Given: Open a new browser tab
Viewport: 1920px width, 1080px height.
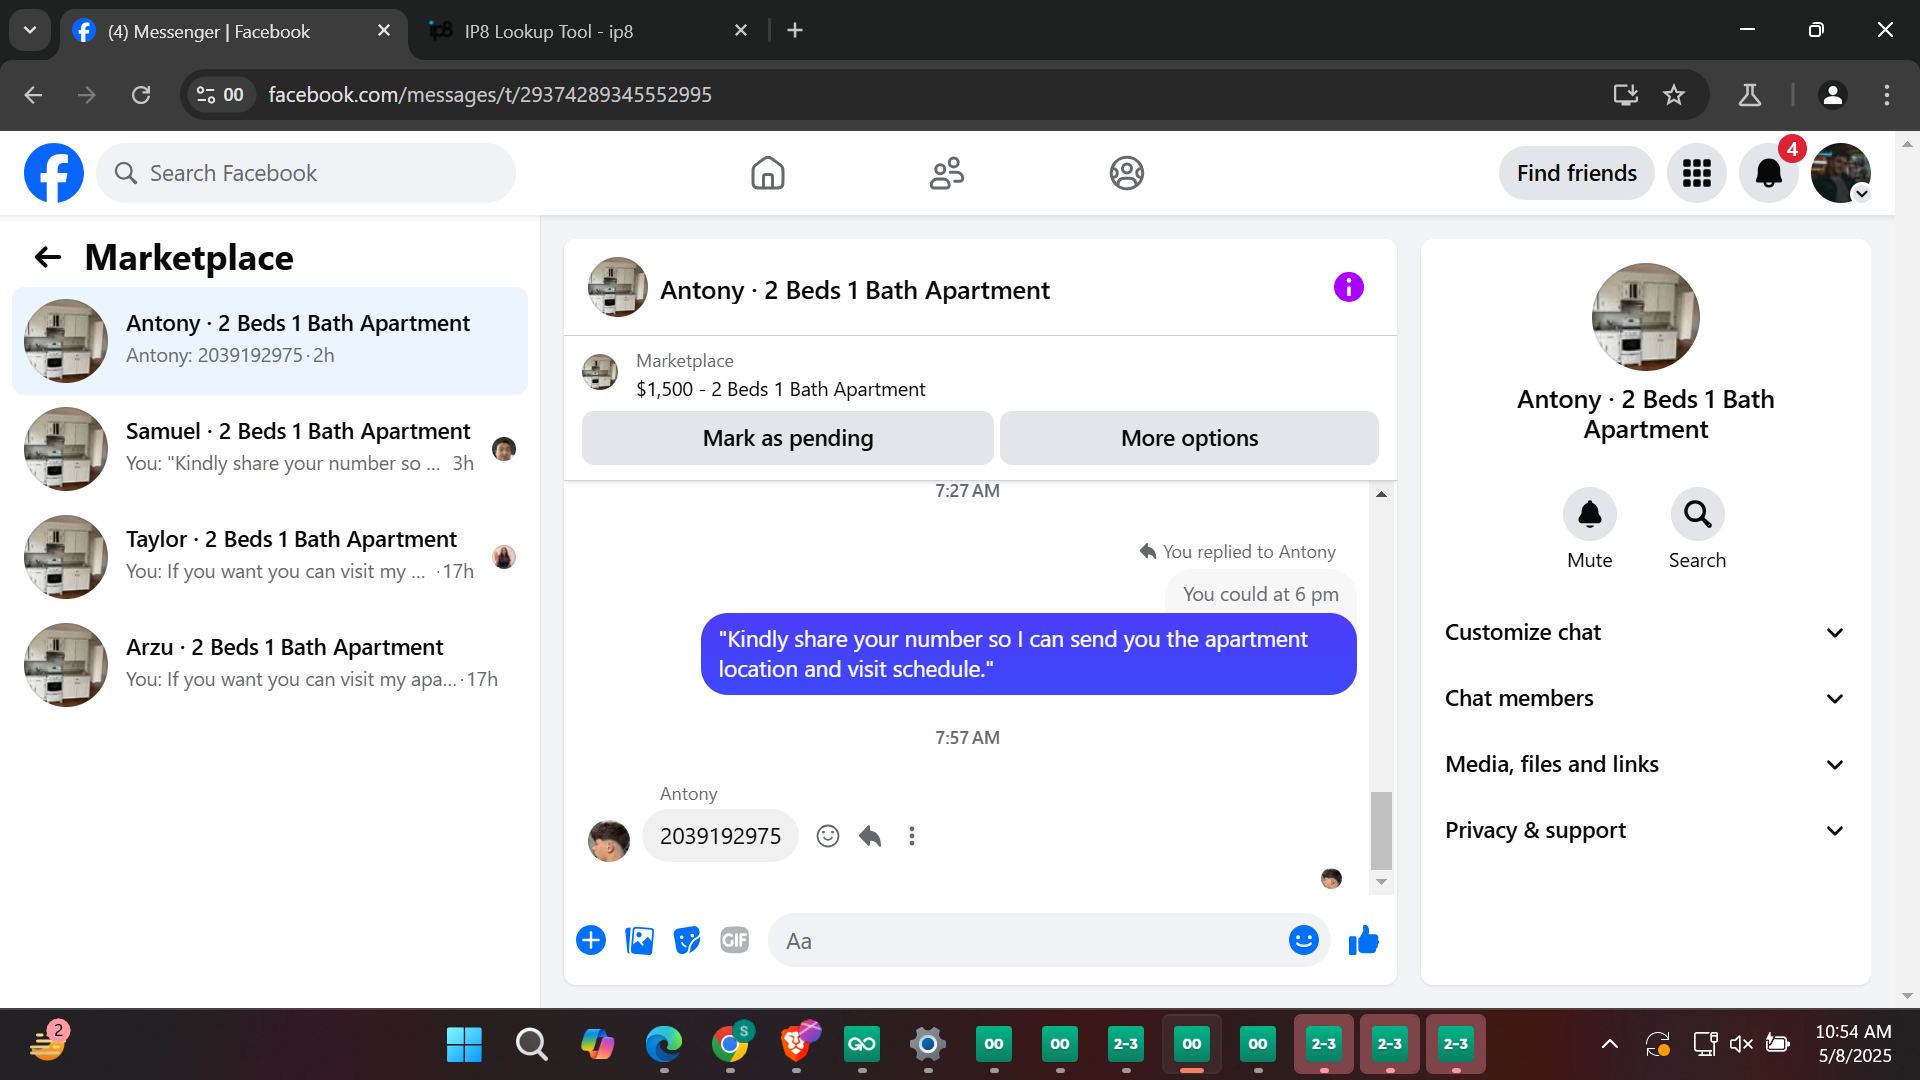Looking at the screenshot, I should (795, 31).
